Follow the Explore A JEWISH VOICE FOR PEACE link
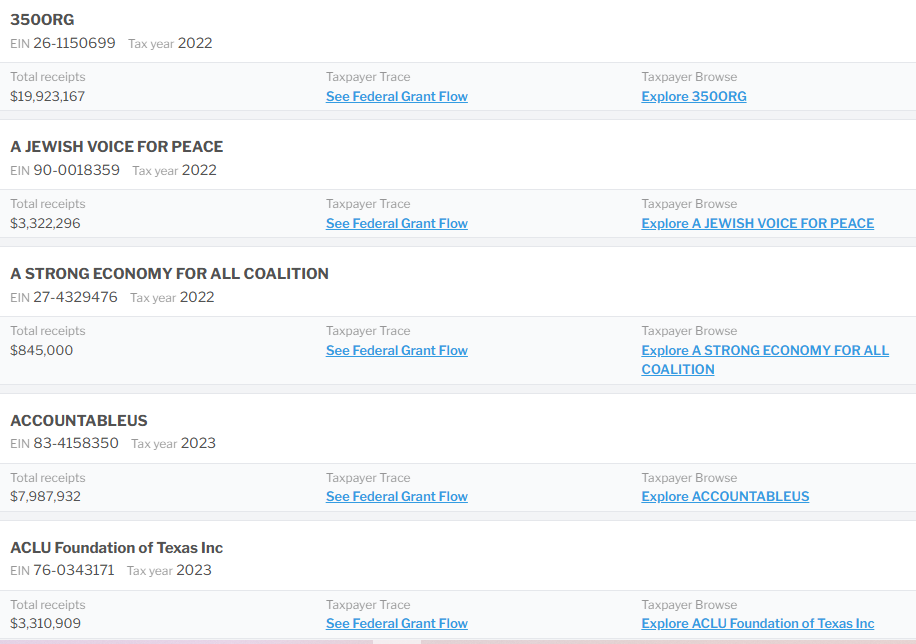The width and height of the screenshot is (916, 644). pos(757,224)
